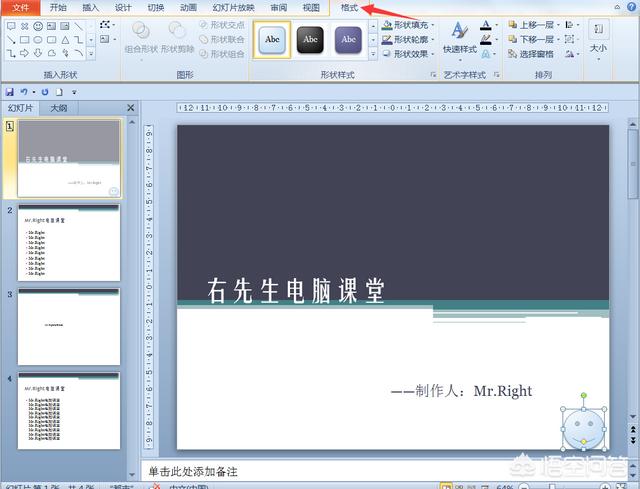Click the Save icon in quick access
Screen dimensions: 640x489
[10, 92]
